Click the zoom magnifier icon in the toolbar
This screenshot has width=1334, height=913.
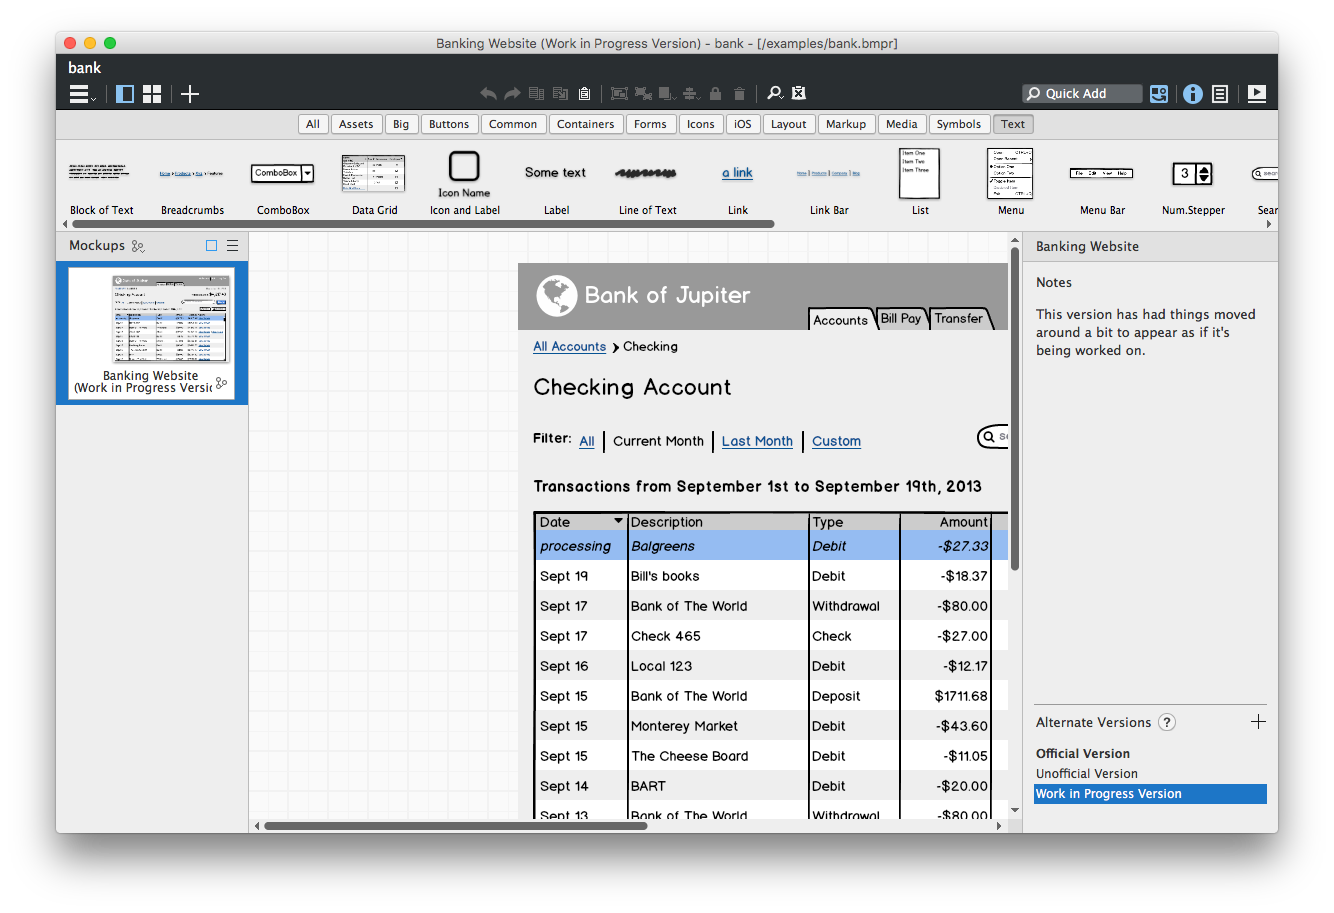click(x=774, y=94)
